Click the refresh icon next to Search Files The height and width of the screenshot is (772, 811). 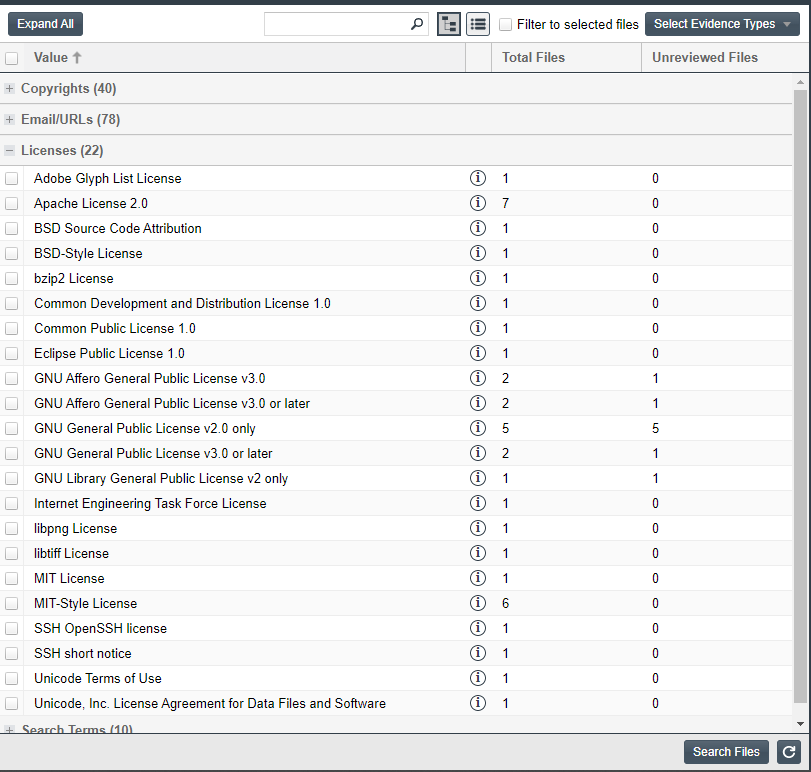coord(788,752)
